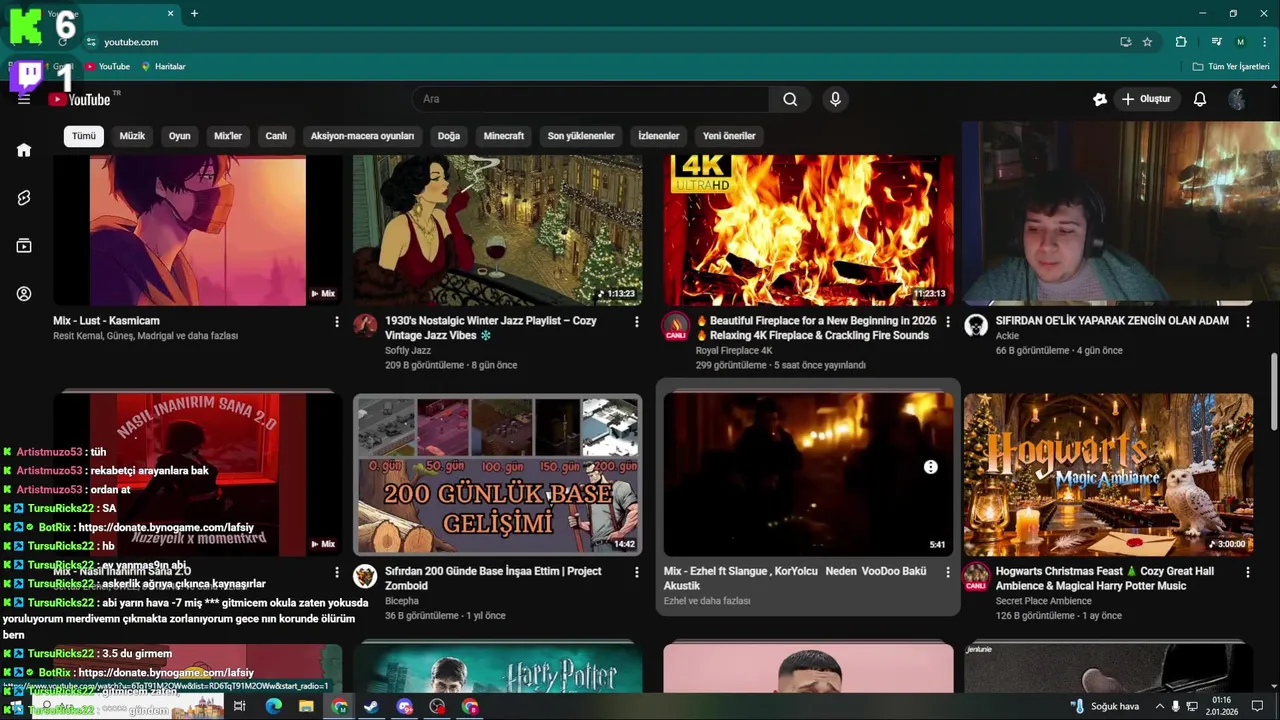This screenshot has width=1280, height=720.
Task: Open options for Hogwarts Christmas Feast video
Action: tap(1248, 572)
